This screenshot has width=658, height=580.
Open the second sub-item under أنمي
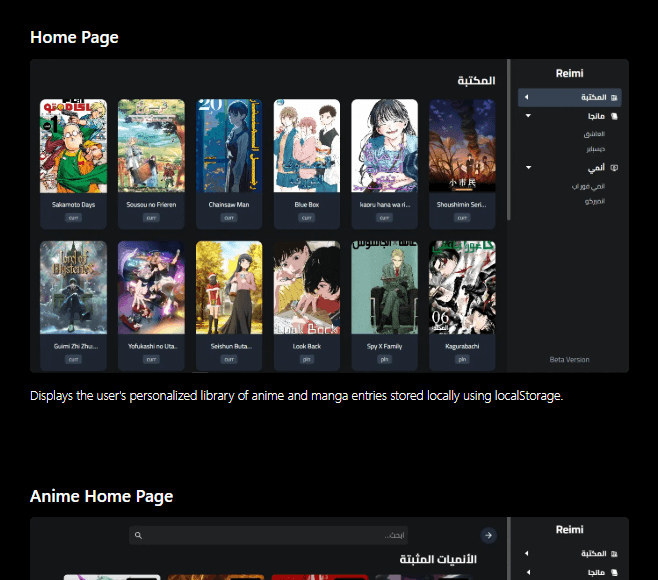[595, 201]
